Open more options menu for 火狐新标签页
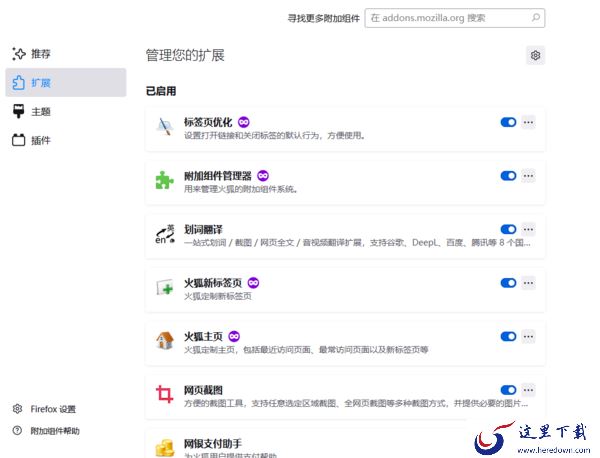Viewport: 600px width, 458px height. tap(528, 283)
